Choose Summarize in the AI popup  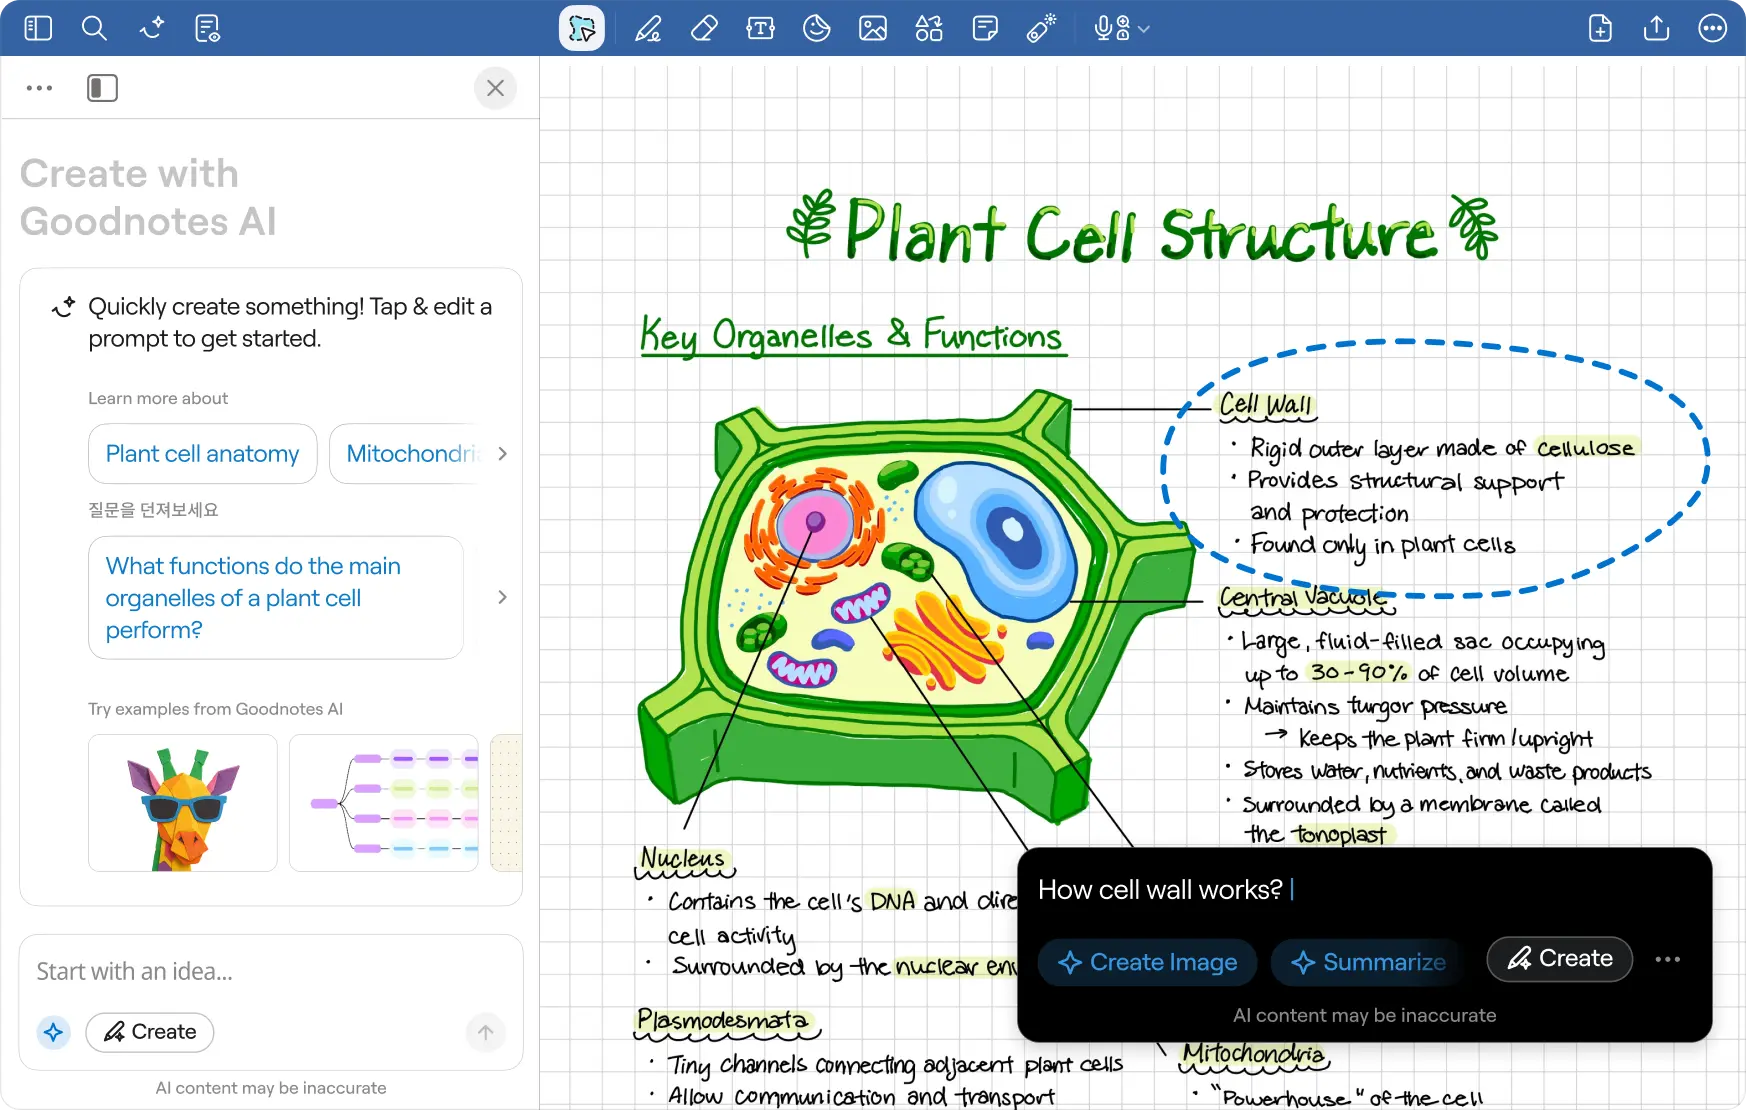[1367, 962]
